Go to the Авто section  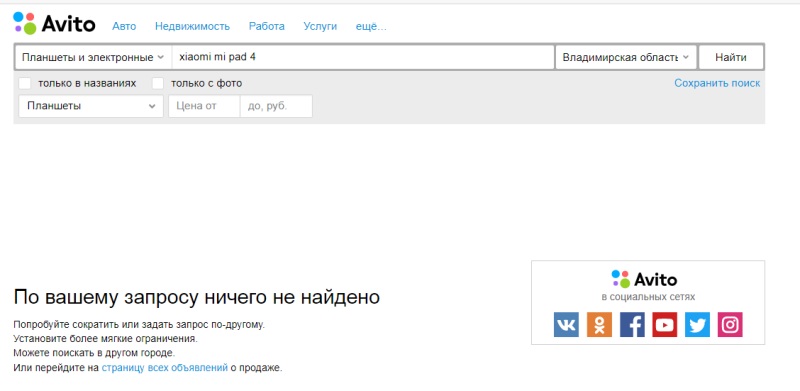click(x=124, y=27)
